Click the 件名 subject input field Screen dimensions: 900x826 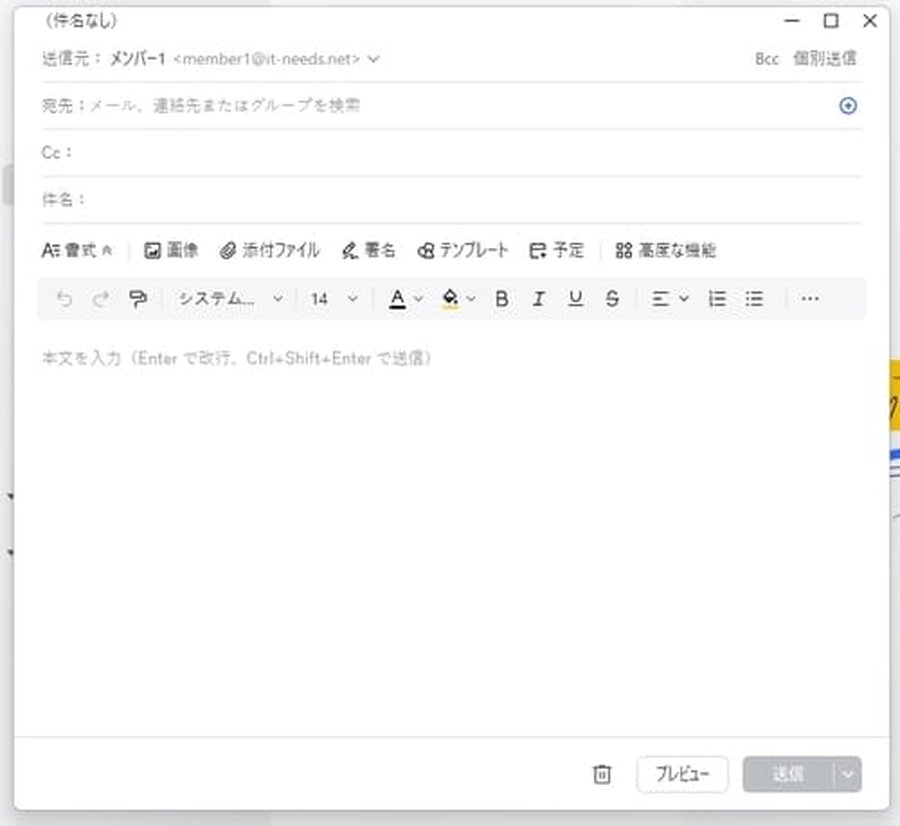[x=470, y=200]
